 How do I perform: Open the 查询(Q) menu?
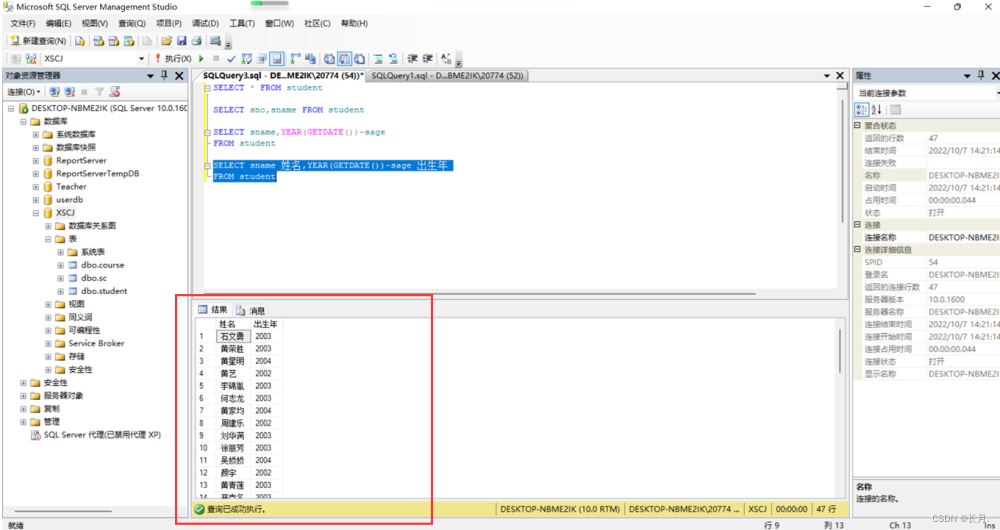[131, 23]
